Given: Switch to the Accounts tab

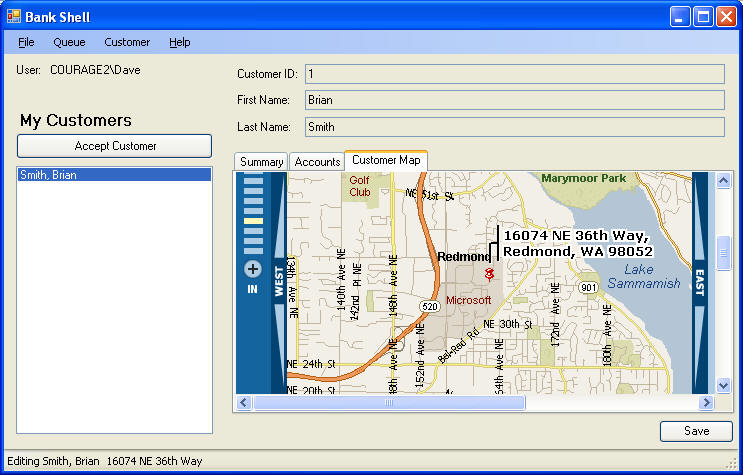Looking at the screenshot, I should point(317,162).
